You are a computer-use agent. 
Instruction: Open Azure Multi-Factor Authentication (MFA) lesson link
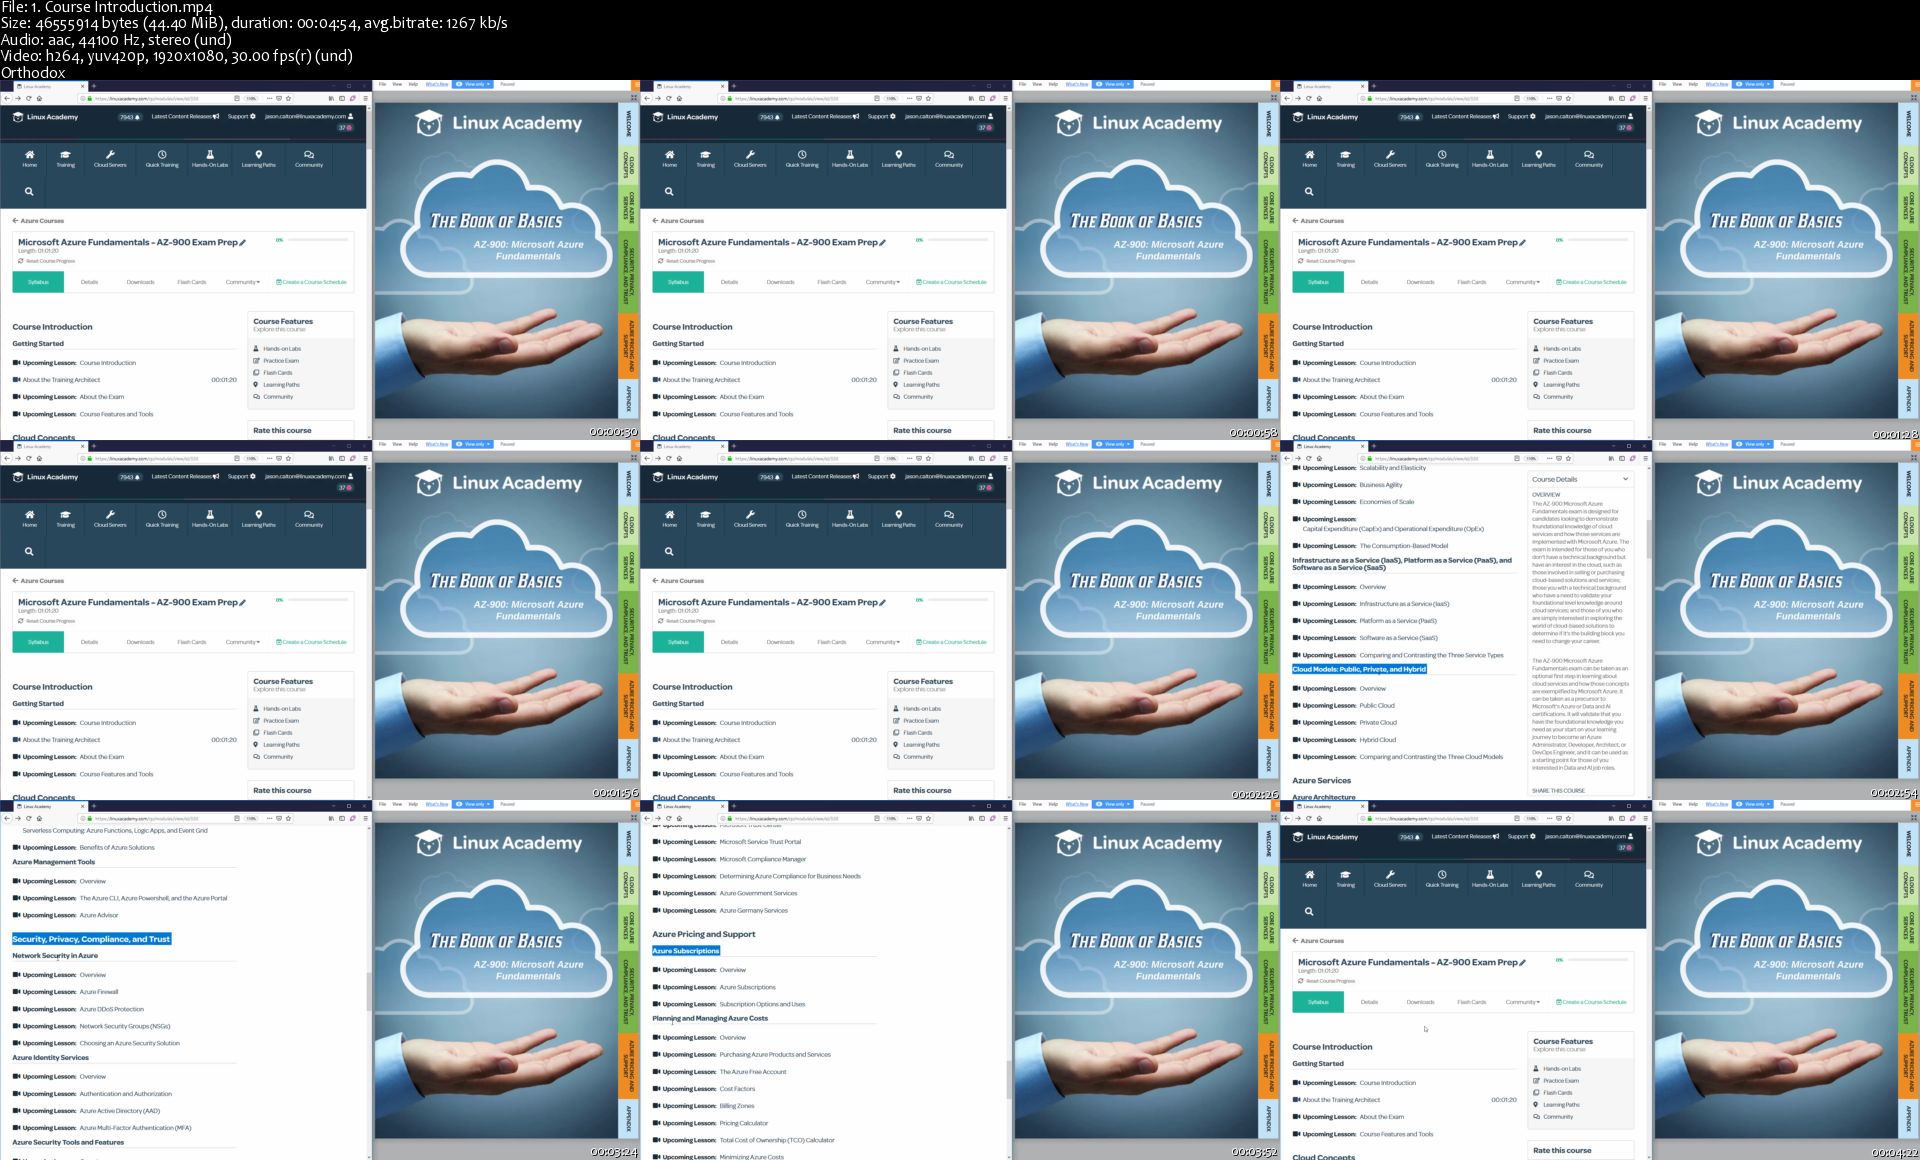135,1128
